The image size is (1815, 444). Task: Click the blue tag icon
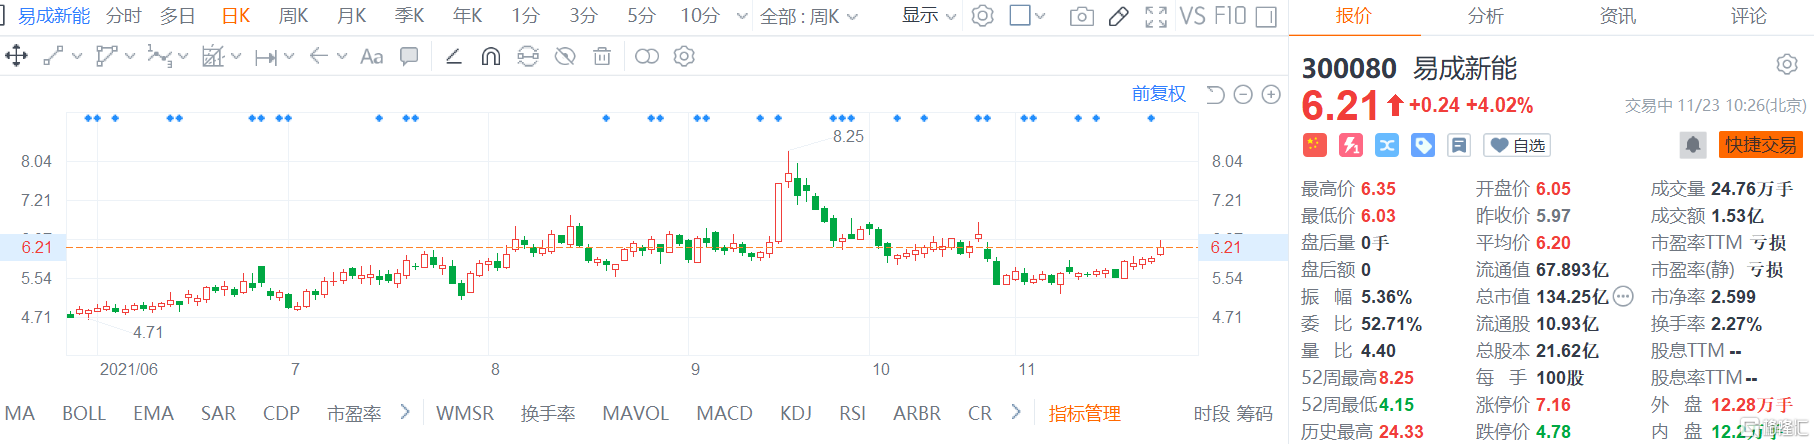(x=1423, y=145)
